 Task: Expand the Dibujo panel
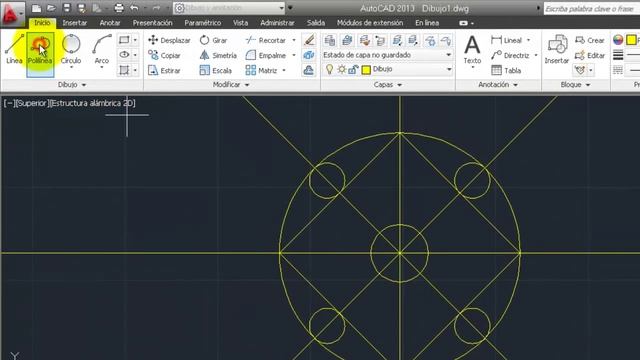coord(72,84)
